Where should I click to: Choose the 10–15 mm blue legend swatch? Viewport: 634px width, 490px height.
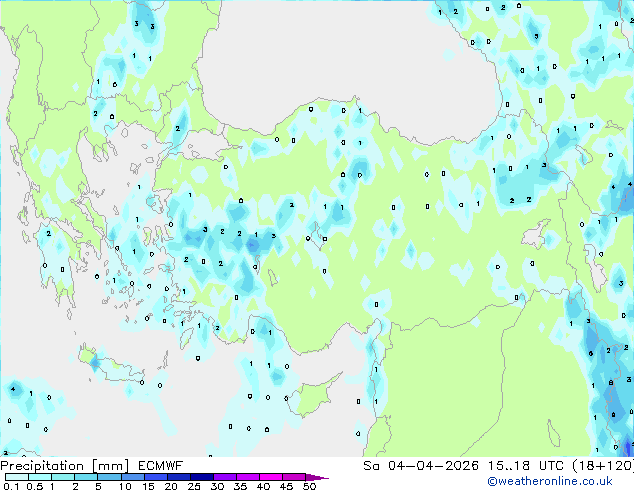[132, 477]
